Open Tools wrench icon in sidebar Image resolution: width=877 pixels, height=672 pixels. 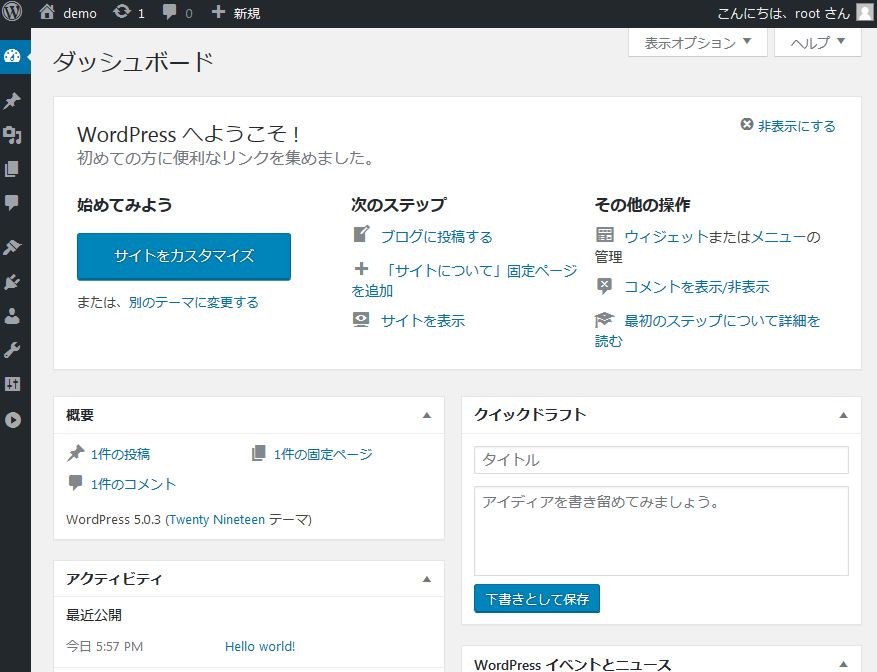[x=12, y=350]
